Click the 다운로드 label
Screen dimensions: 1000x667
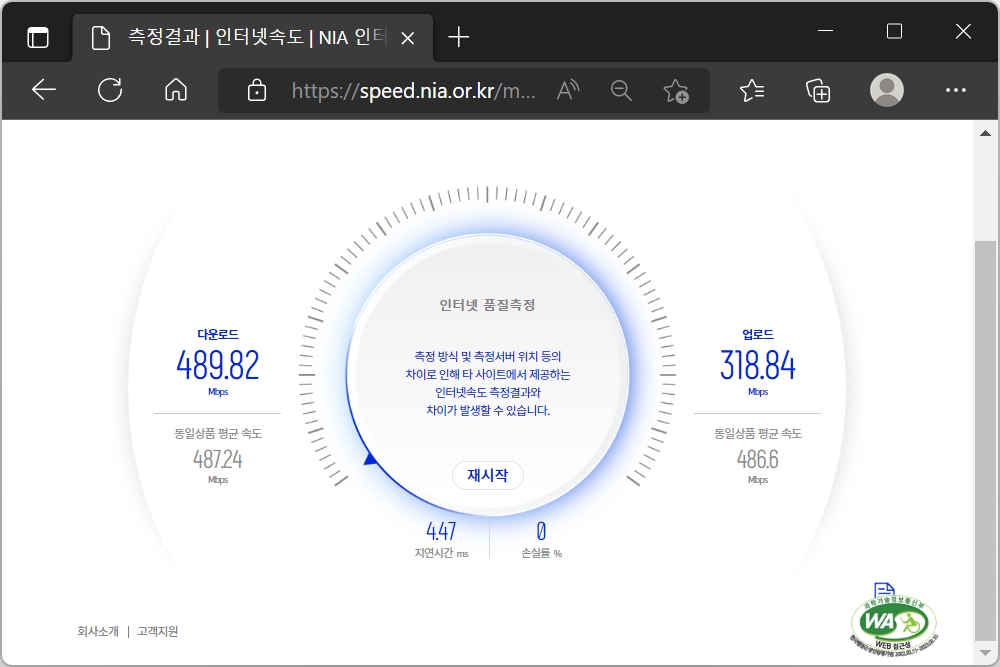(x=218, y=334)
